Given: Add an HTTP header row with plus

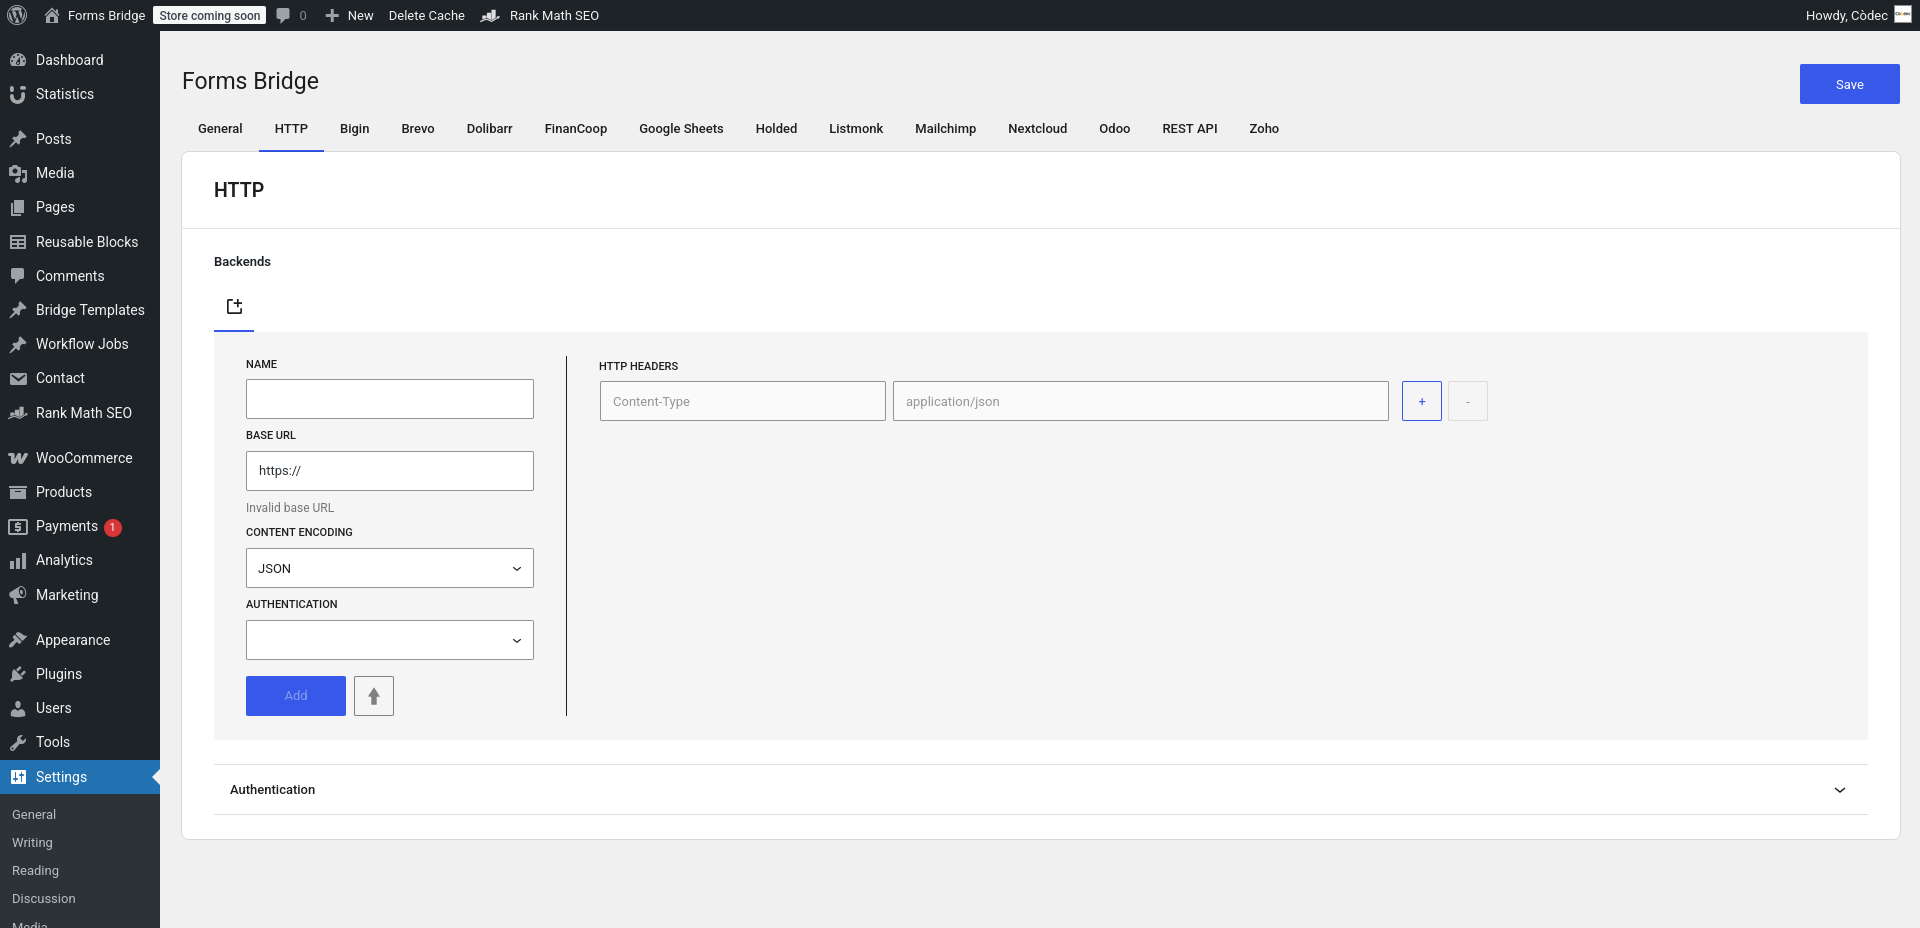Looking at the screenshot, I should 1422,401.
